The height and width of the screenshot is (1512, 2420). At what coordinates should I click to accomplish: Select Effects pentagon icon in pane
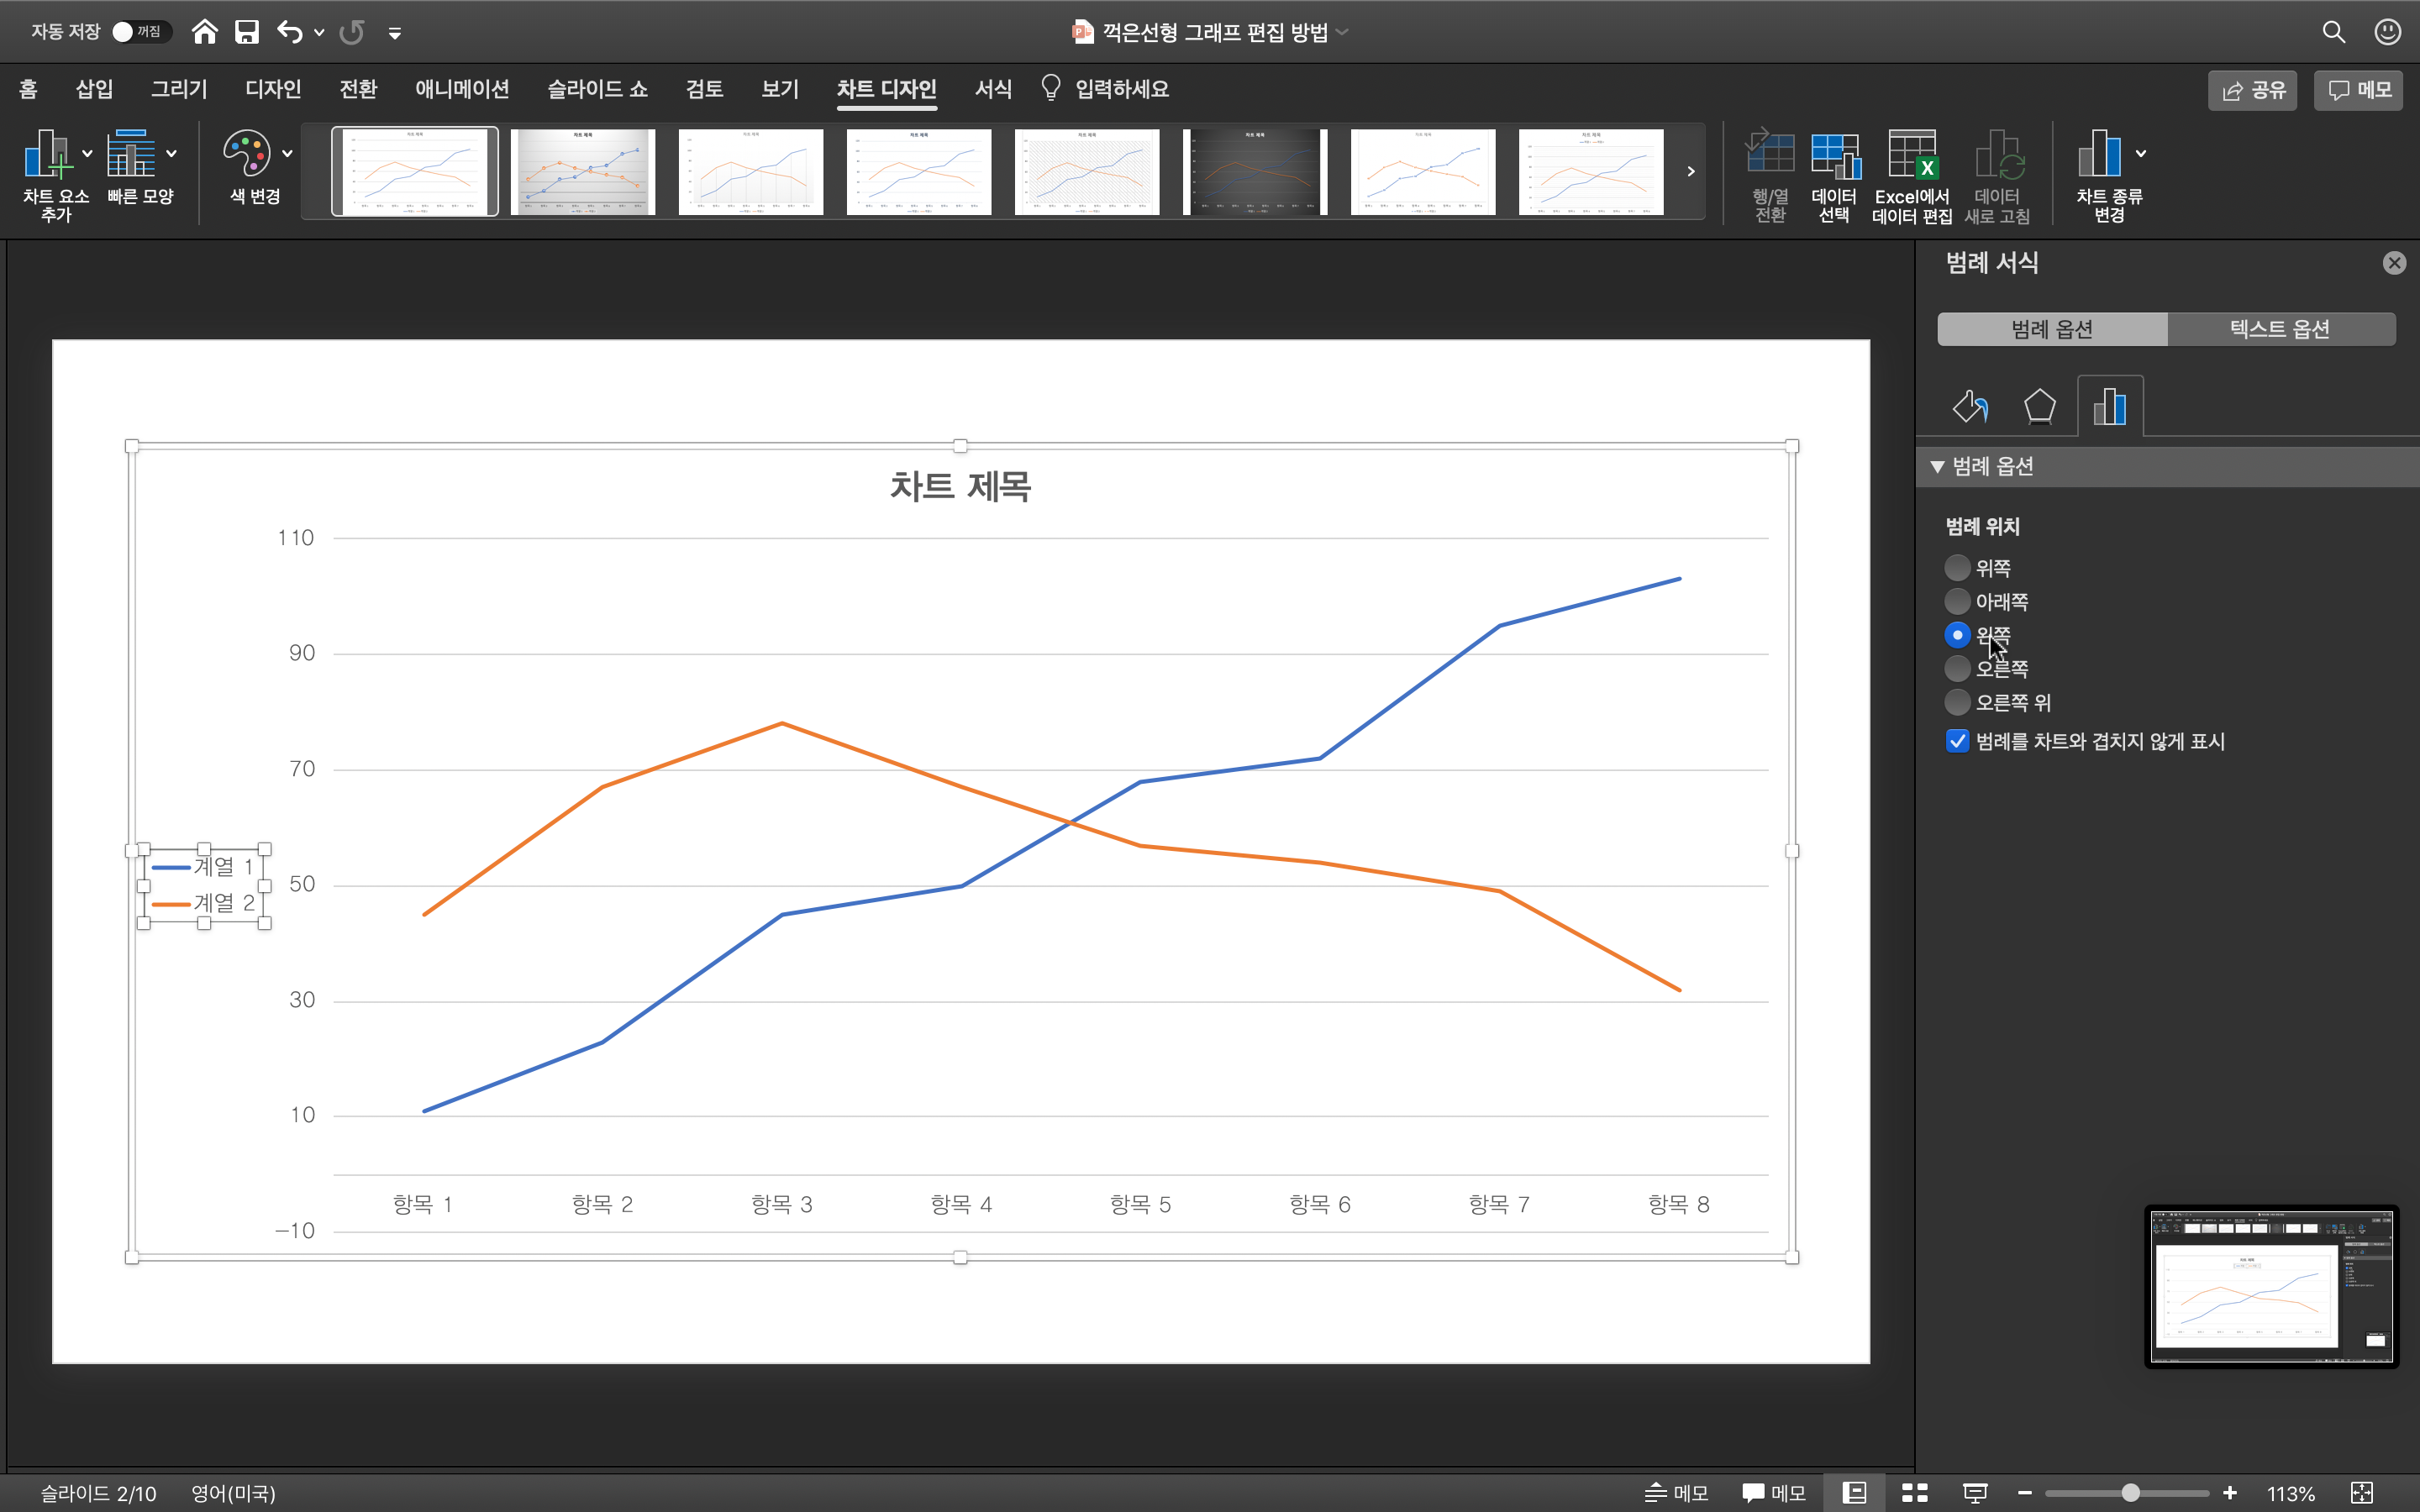(x=2040, y=407)
